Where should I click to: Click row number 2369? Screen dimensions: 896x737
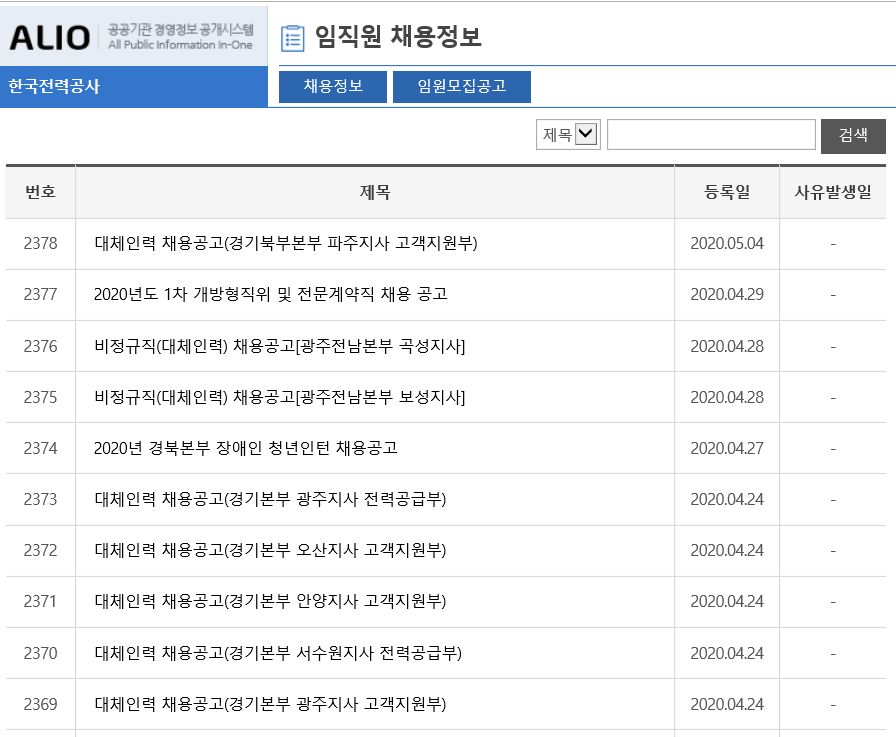[41, 704]
